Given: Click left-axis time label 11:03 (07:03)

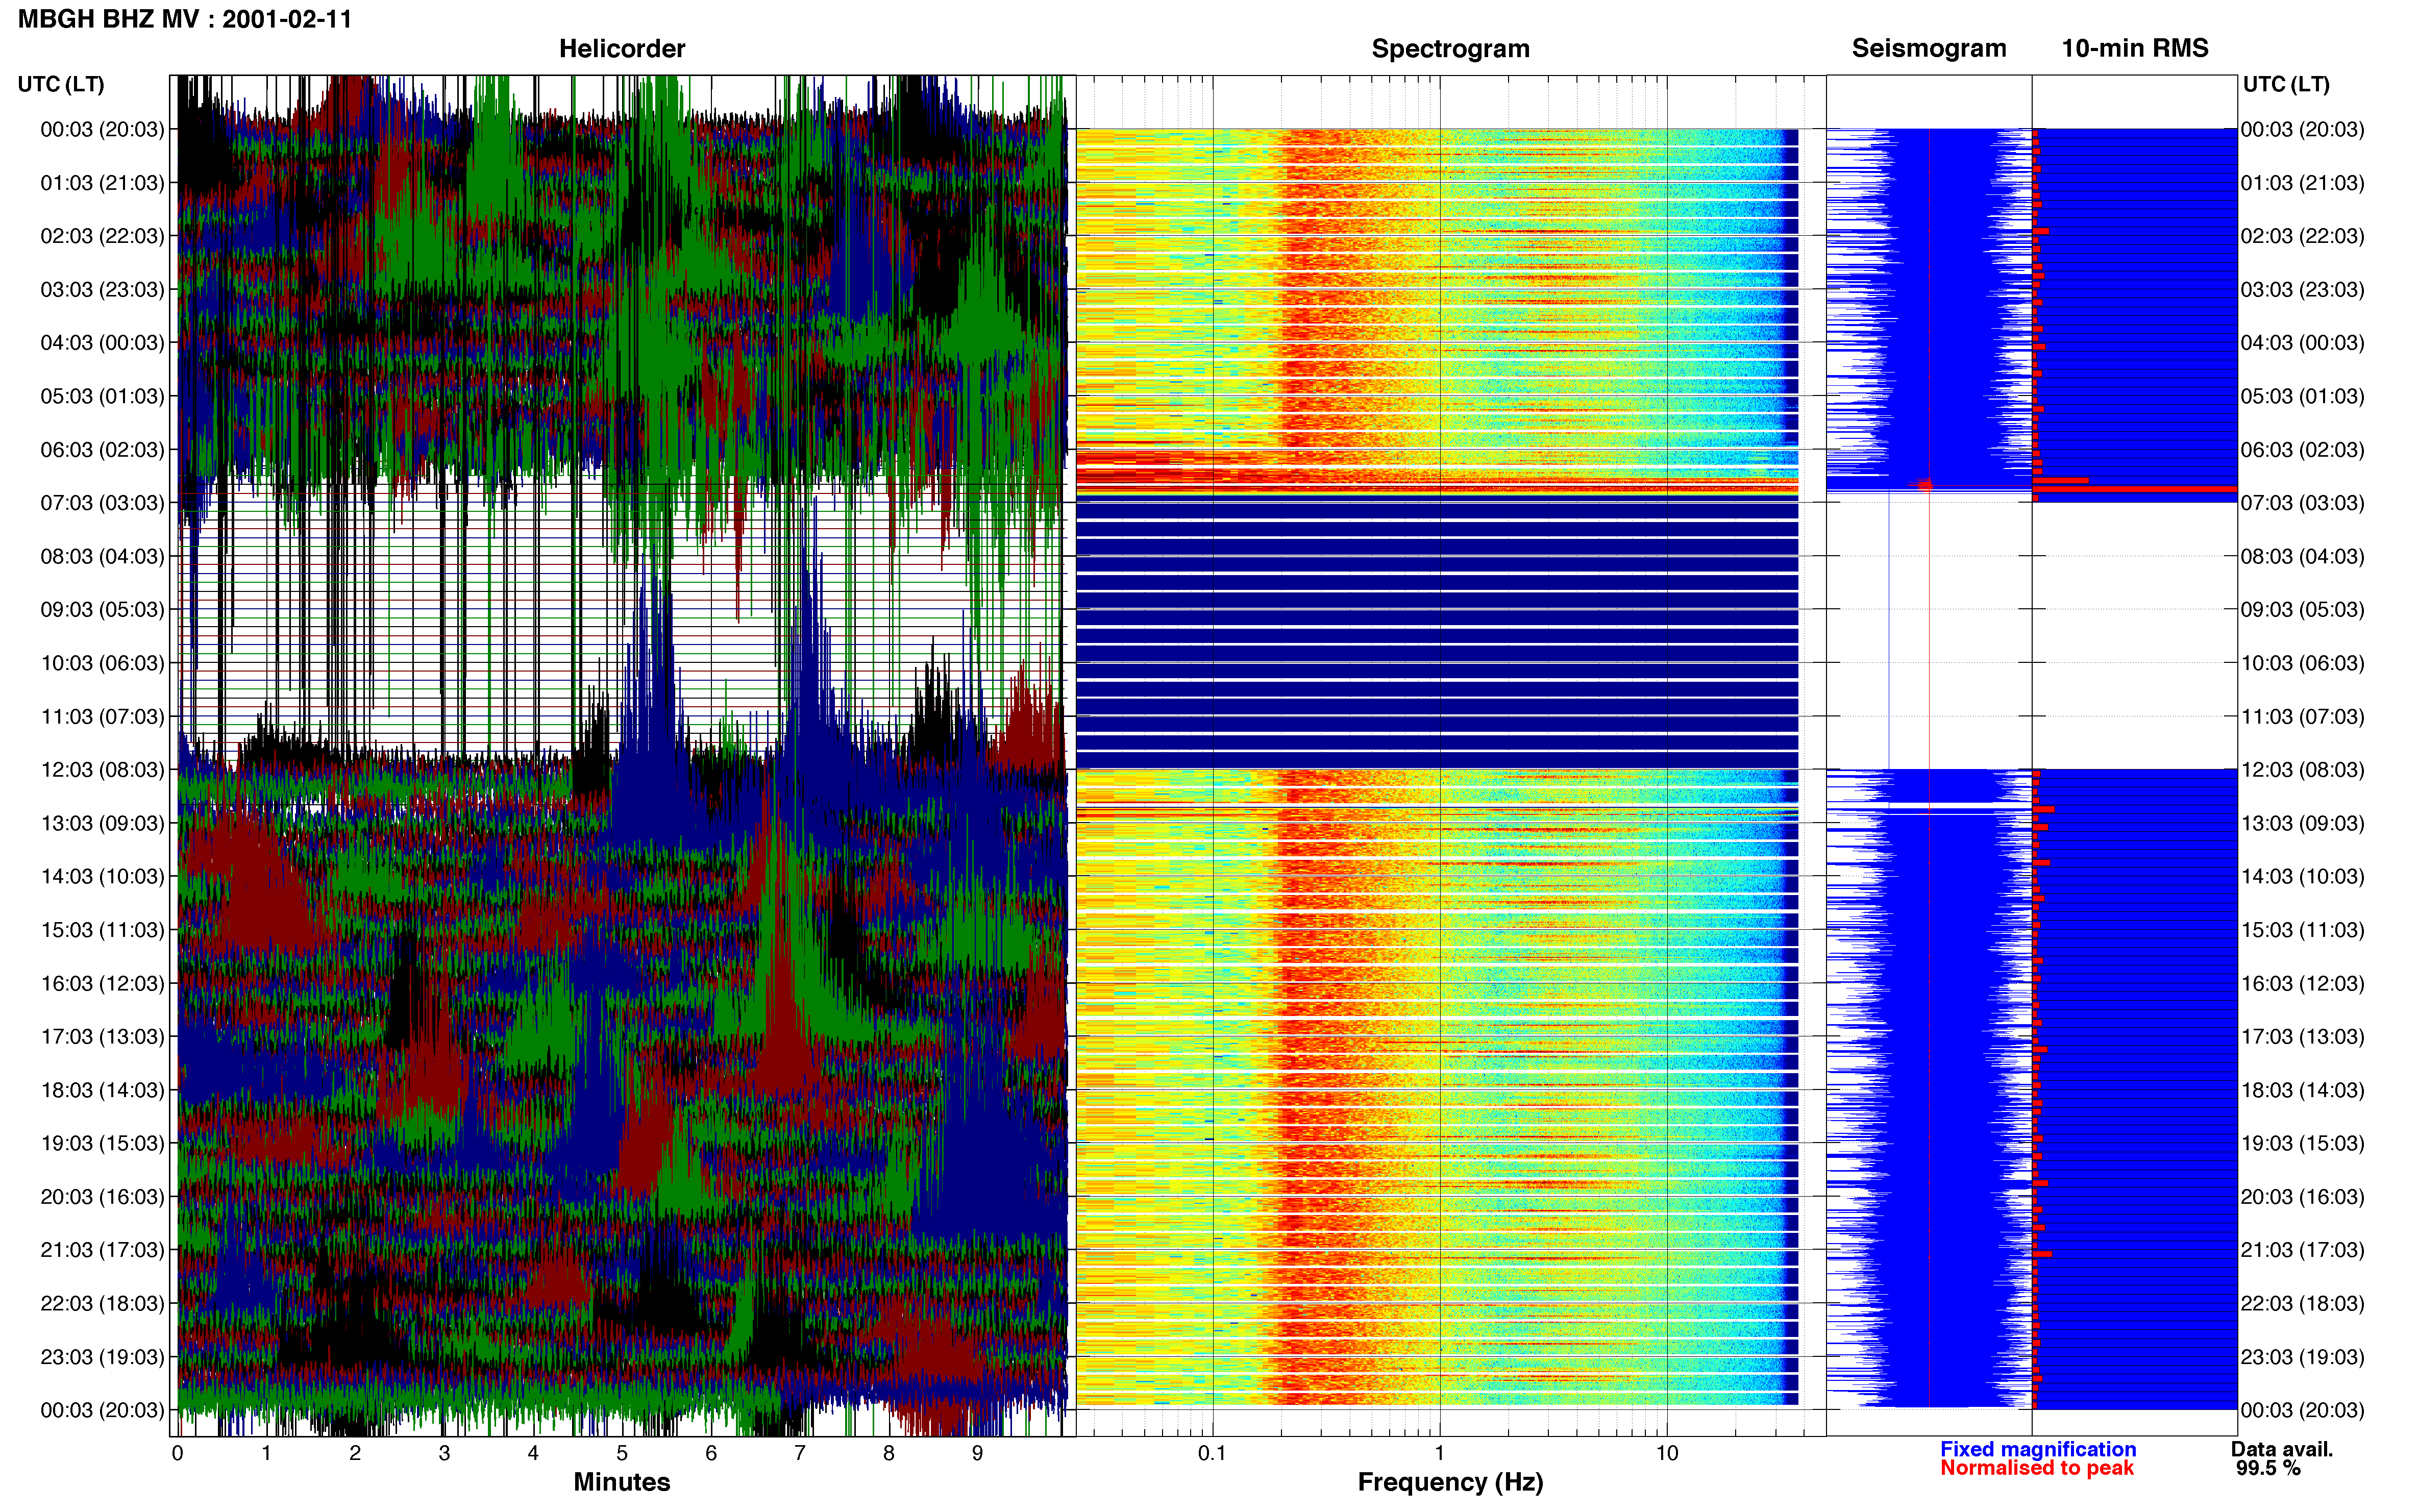Looking at the screenshot, I should pyautogui.click(x=102, y=716).
